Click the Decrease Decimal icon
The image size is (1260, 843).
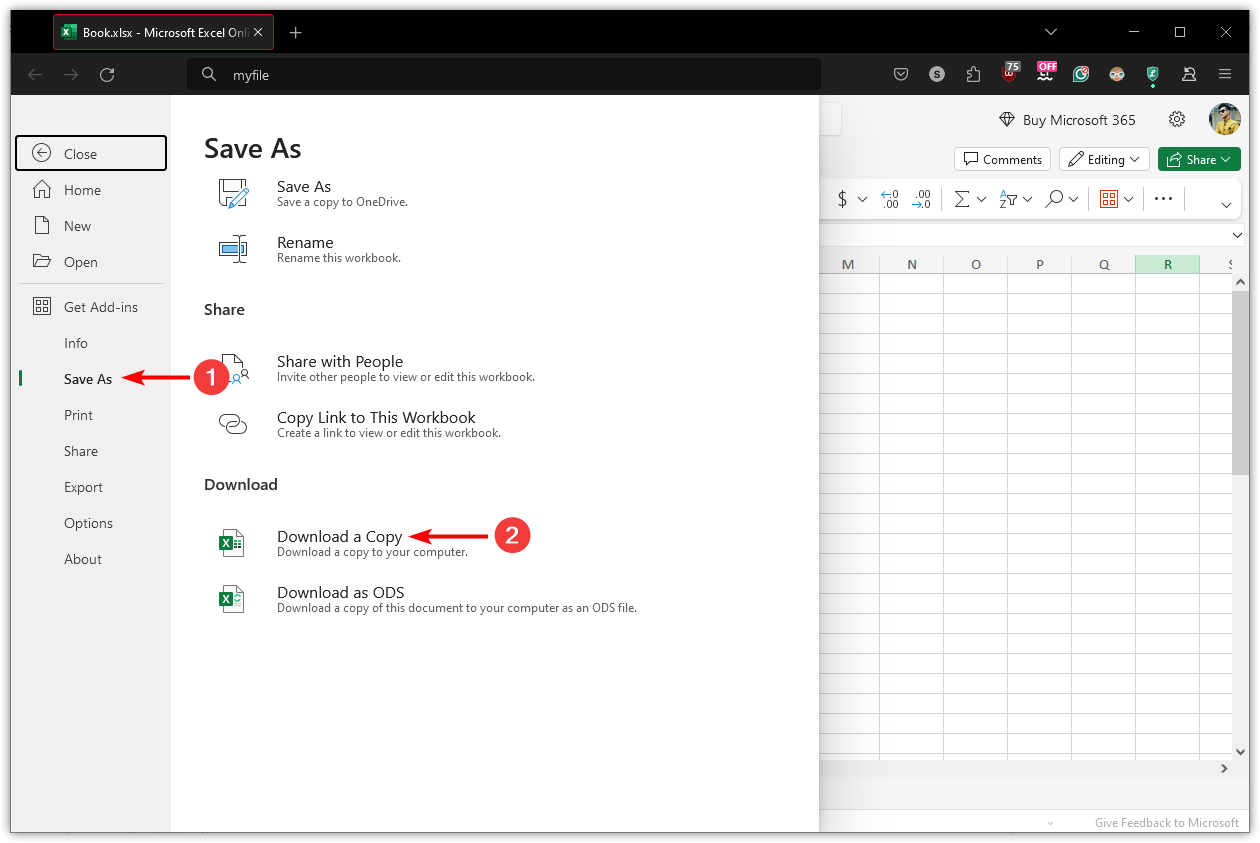pos(921,198)
